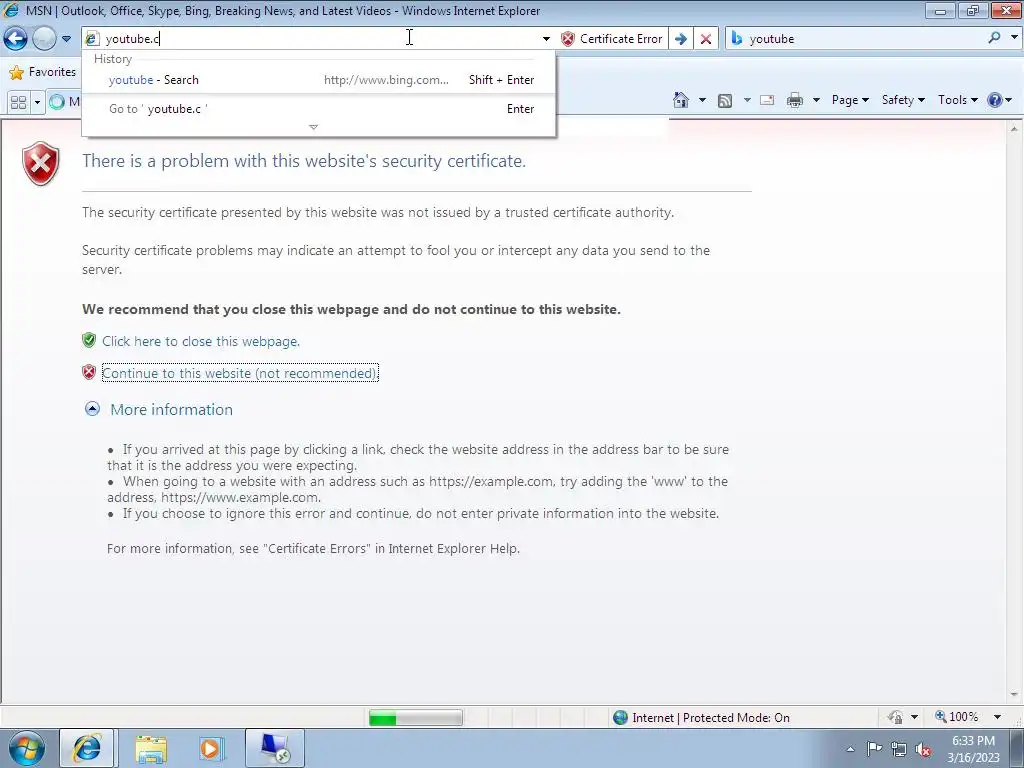The width and height of the screenshot is (1024, 768).
Task: Click the red Stop loading X button
Action: (x=706, y=39)
